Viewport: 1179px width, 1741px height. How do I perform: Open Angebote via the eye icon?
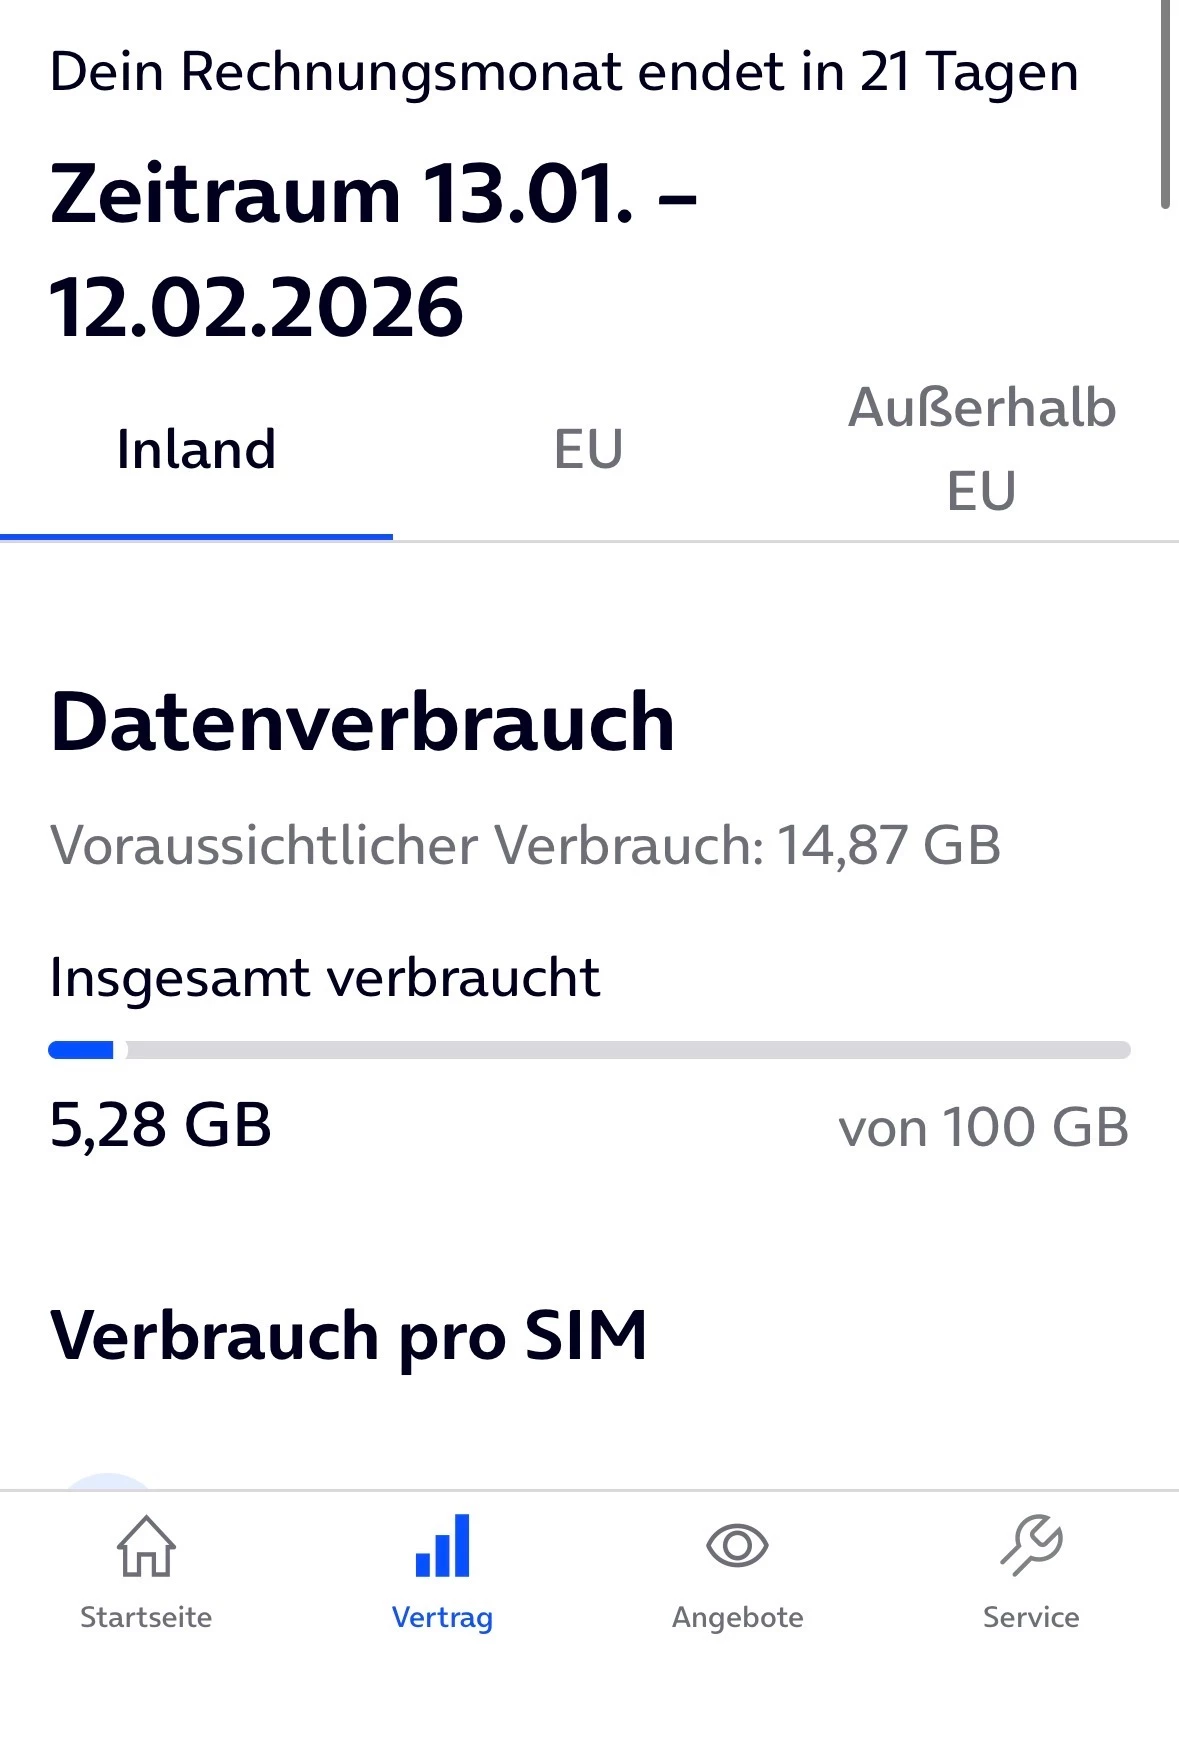(x=737, y=1546)
